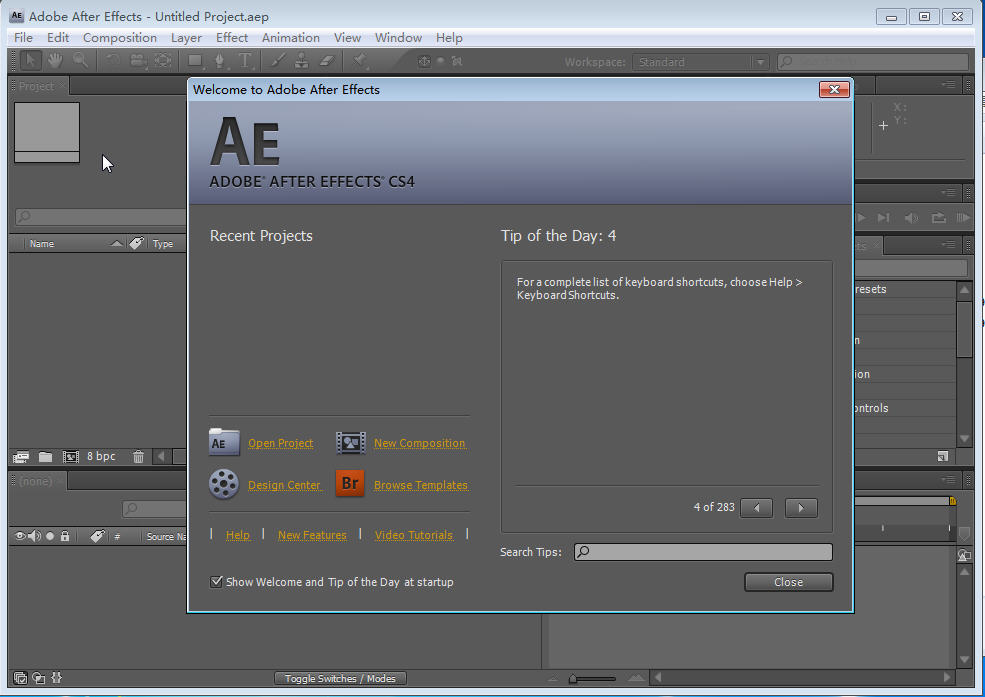Image resolution: width=985 pixels, height=697 pixels.
Task: Toggle the Audio speaker column in timeline
Action: click(x=35, y=536)
